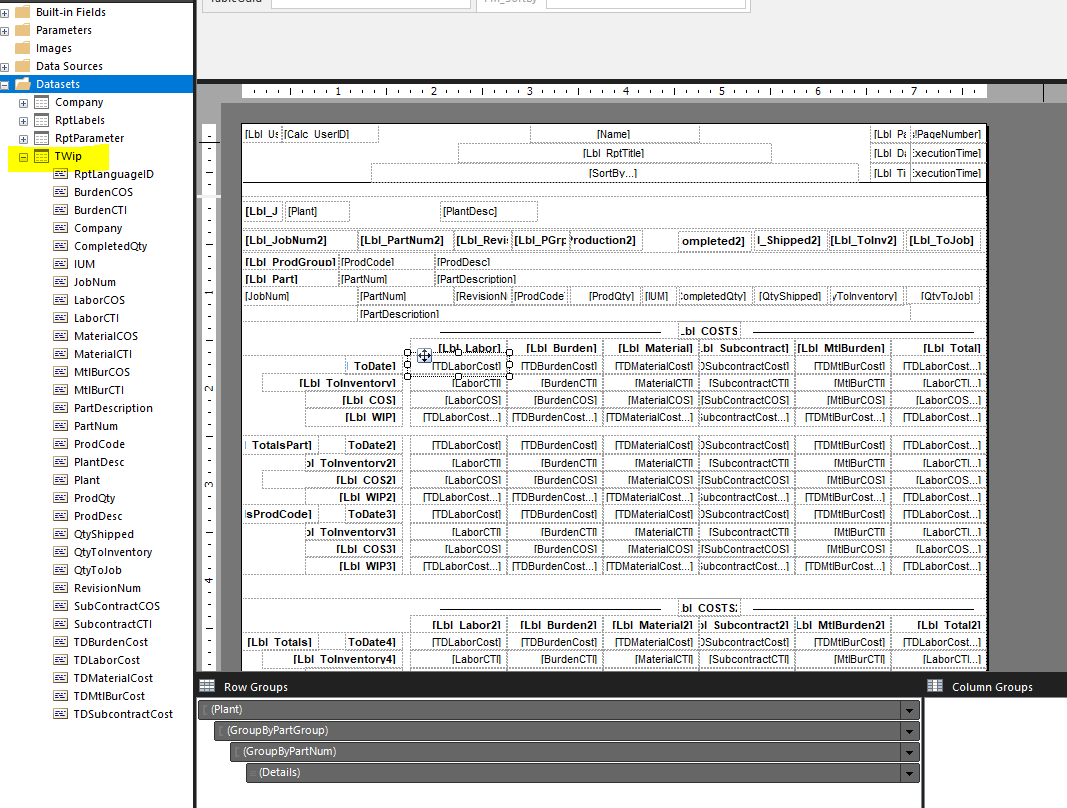
Task: Click the TDSubcontractCost field icon
Action: [61, 713]
